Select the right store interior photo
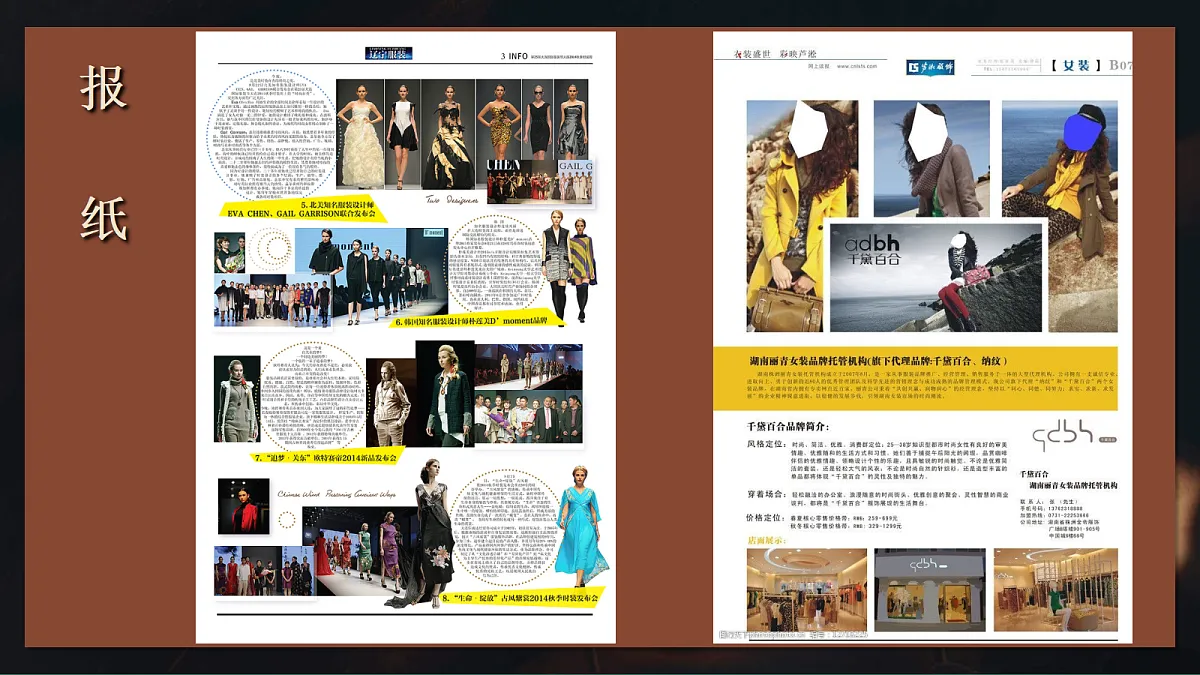This screenshot has height=675, width=1200. [1056, 590]
